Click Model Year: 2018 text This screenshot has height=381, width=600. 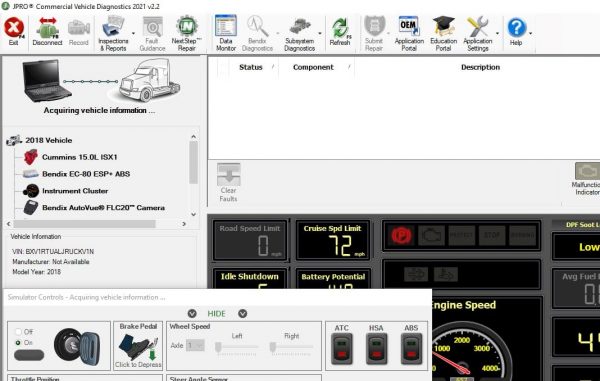tap(36, 272)
